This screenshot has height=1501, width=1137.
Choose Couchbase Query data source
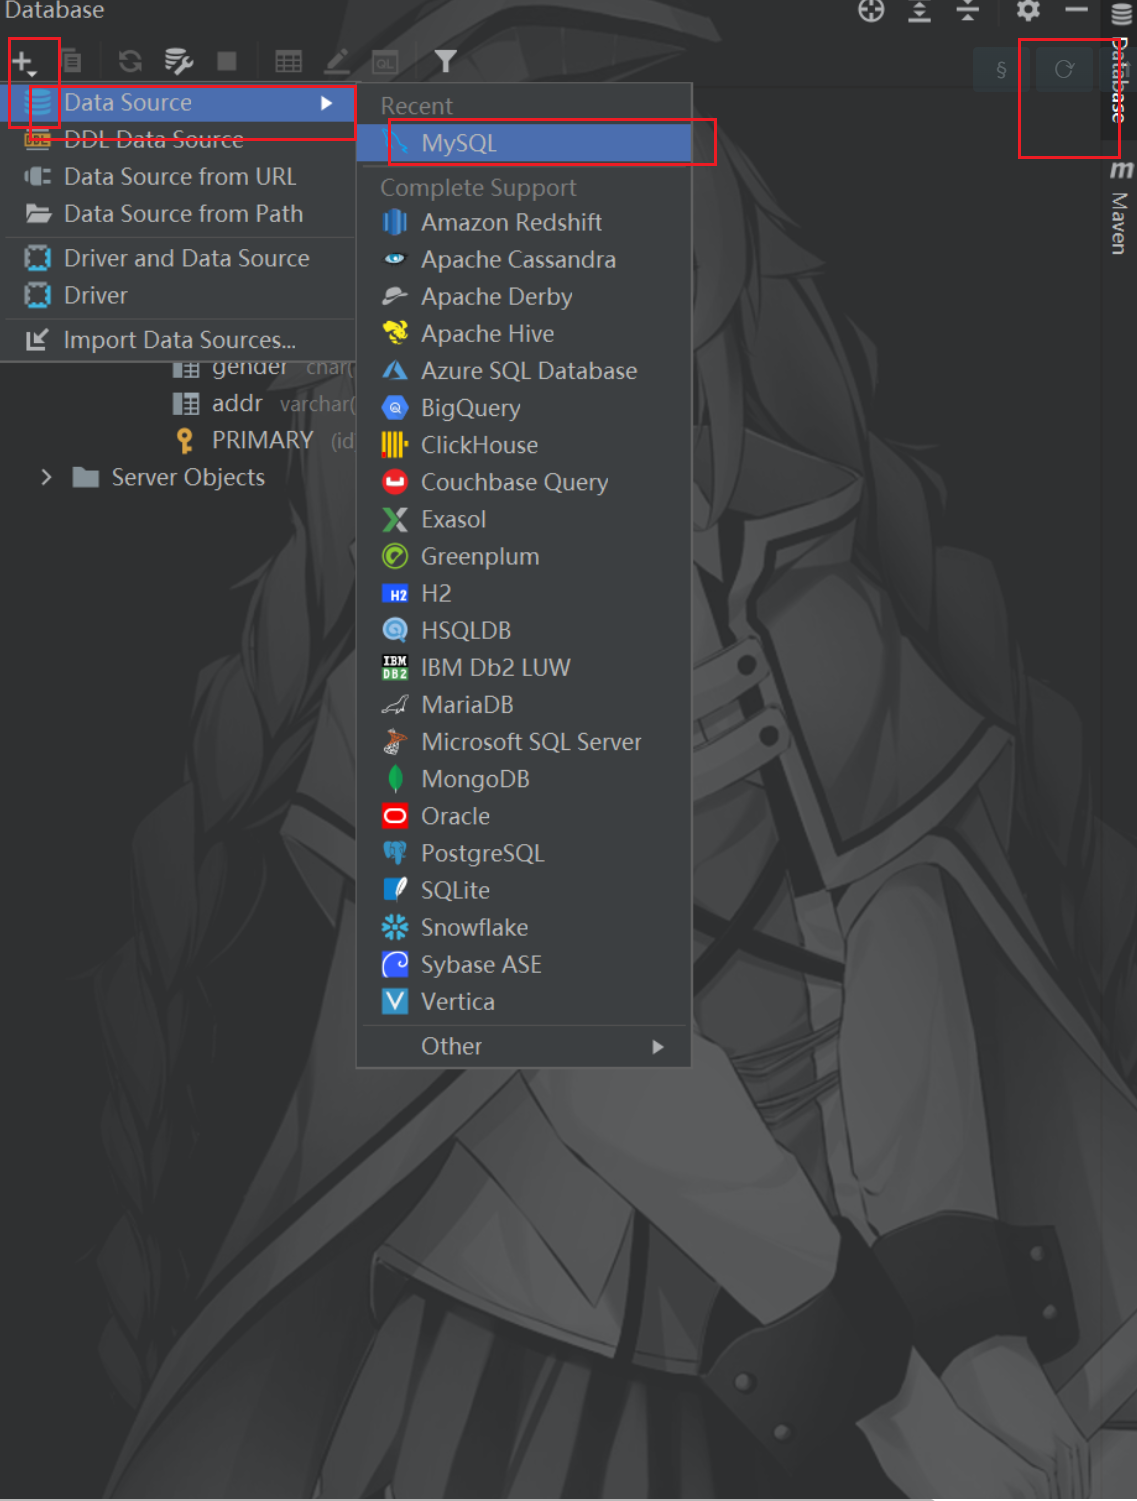[524, 482]
